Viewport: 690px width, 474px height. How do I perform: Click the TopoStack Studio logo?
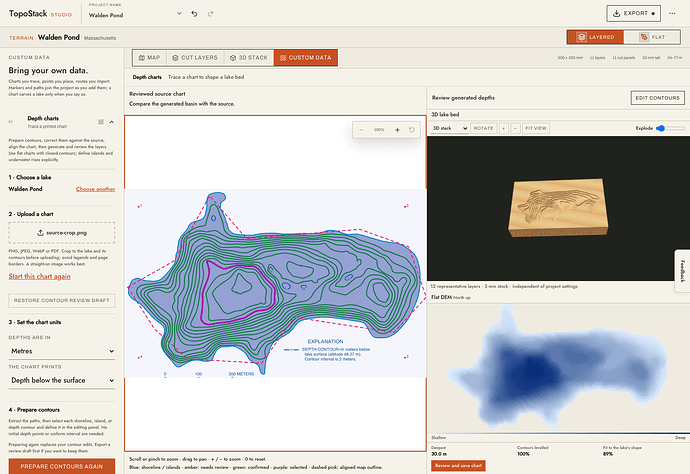pyautogui.click(x=40, y=14)
